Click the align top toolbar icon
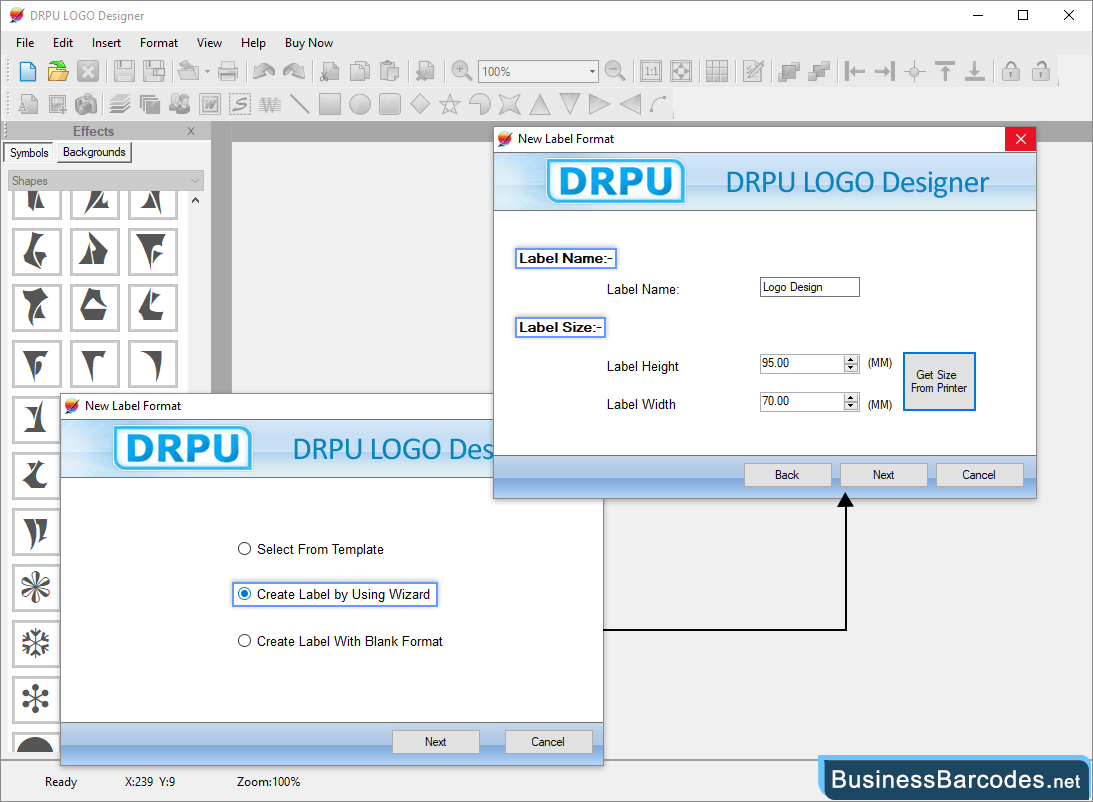The height and width of the screenshot is (802, 1093). click(945, 71)
